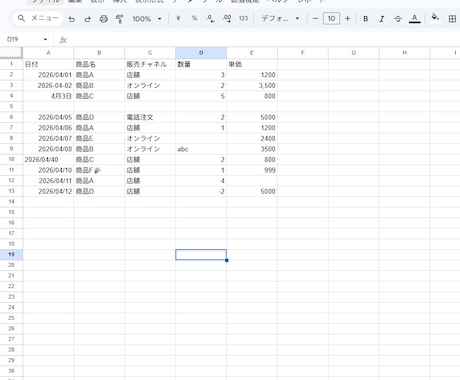460x380 pixels.
Task: Select cell with date 2026/04/01
Action: tap(48, 75)
